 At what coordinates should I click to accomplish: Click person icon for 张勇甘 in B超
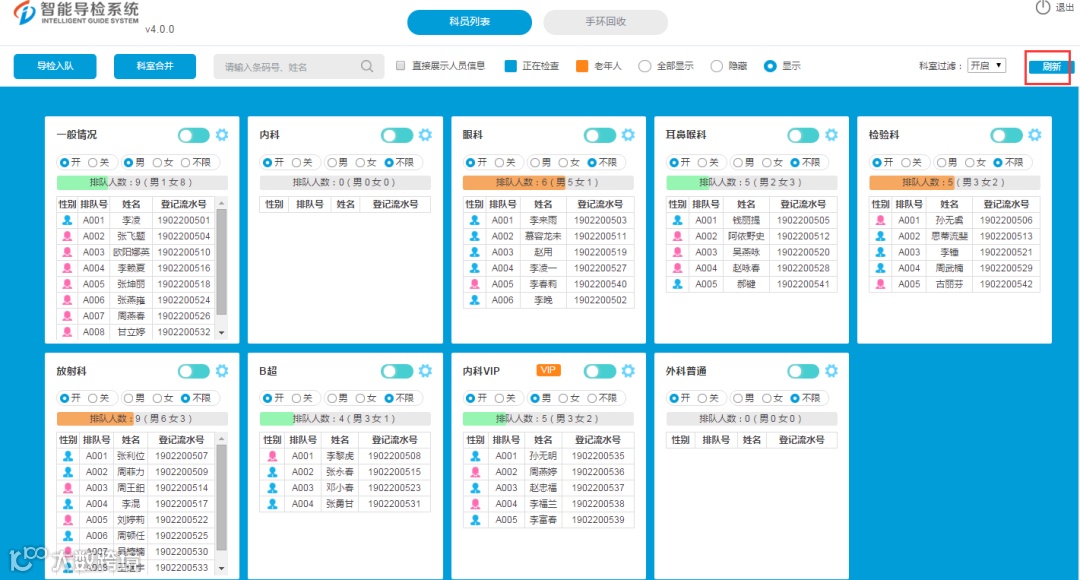tap(272, 504)
